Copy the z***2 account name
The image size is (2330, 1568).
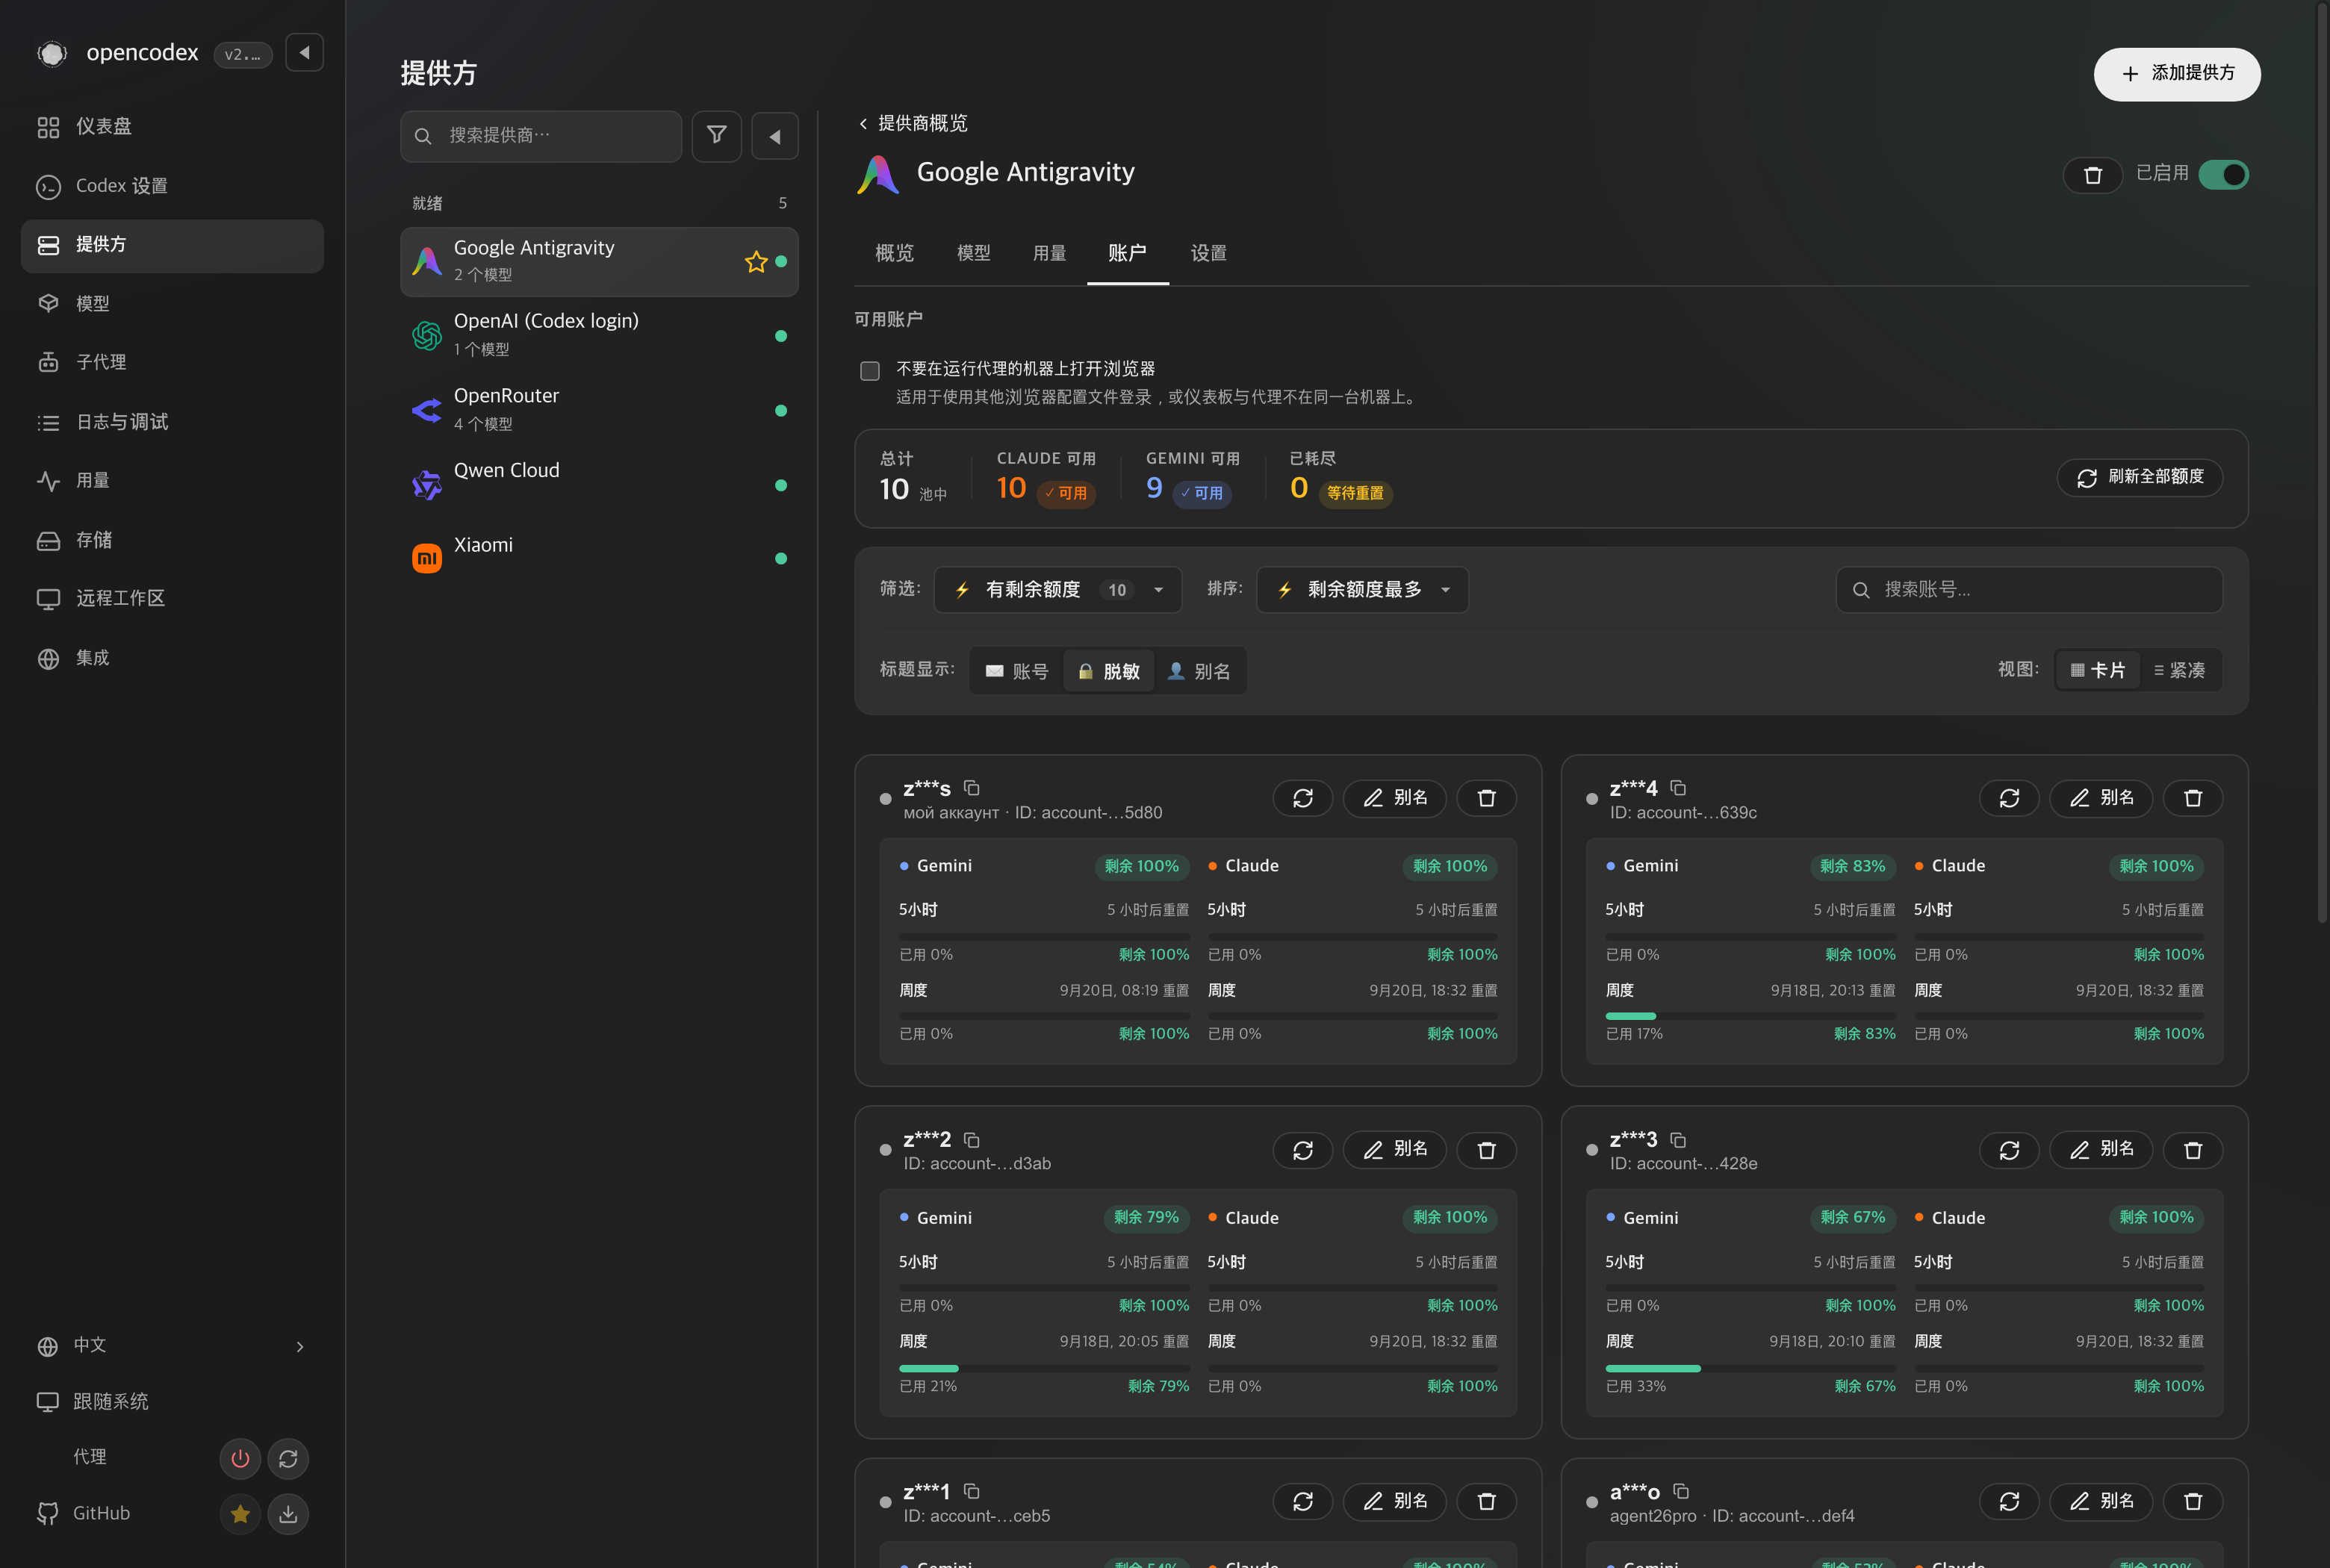pos(971,1140)
